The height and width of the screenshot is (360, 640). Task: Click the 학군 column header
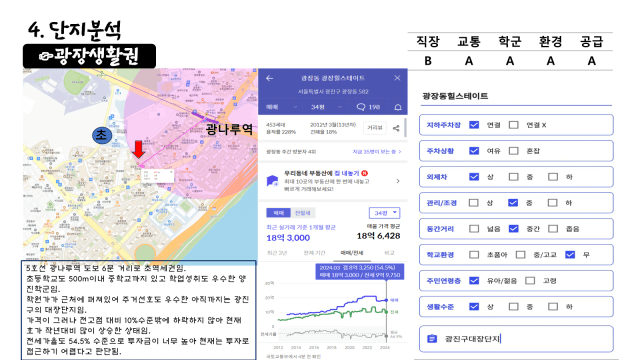coord(510,41)
